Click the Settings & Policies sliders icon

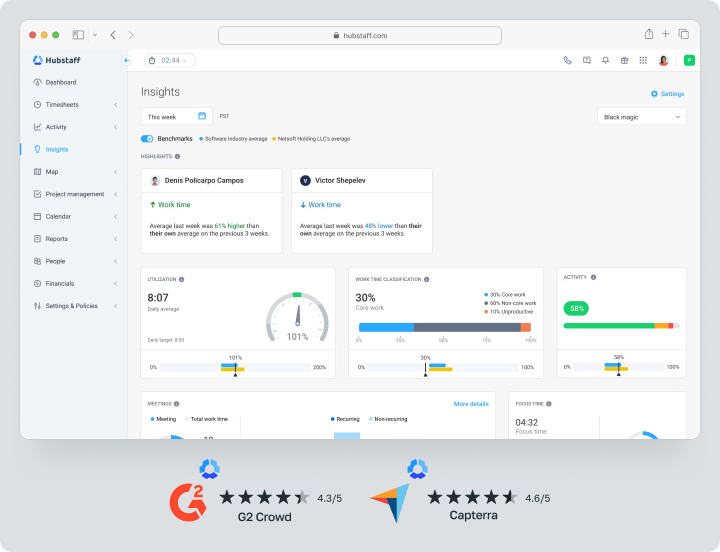coord(37,306)
